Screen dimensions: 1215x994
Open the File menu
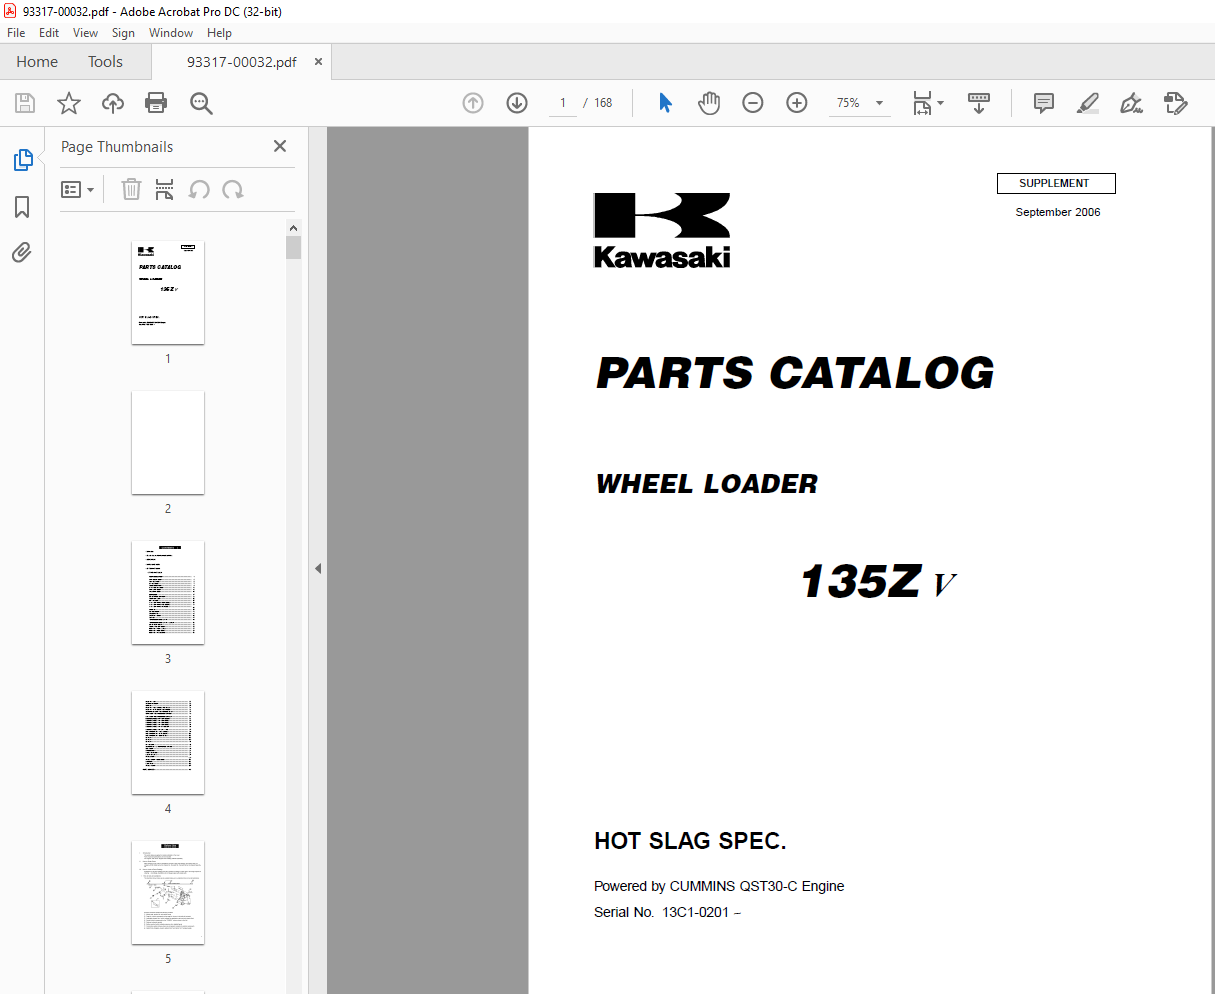click(16, 33)
